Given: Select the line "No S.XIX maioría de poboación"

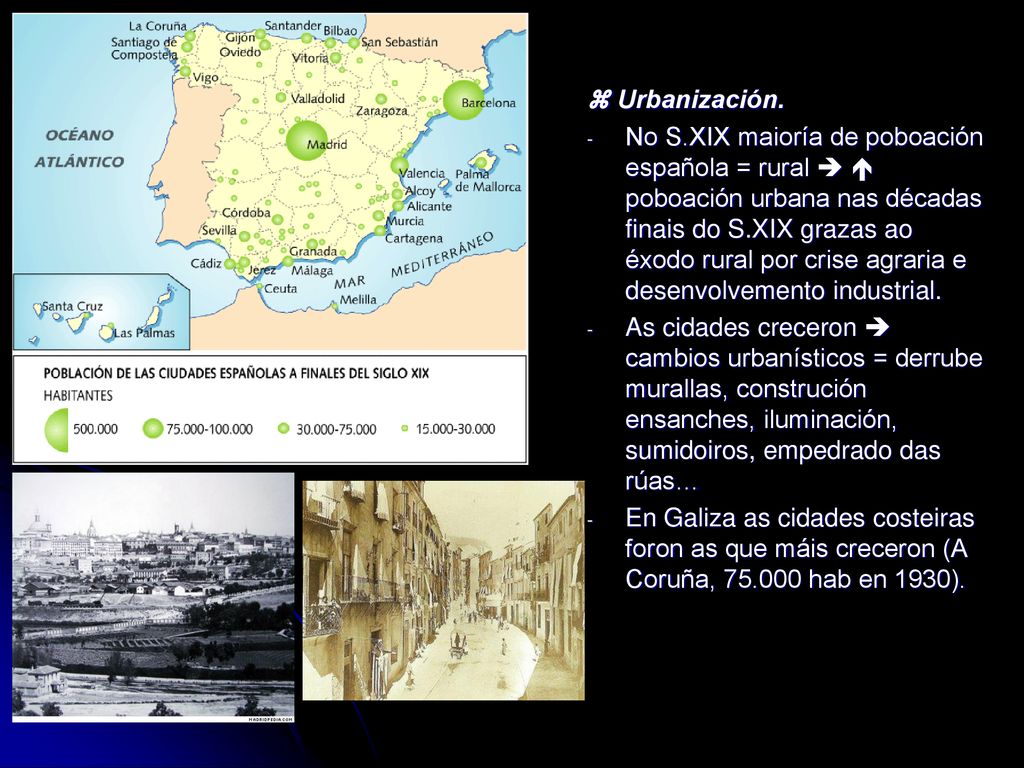Looking at the screenshot, I should 804,138.
